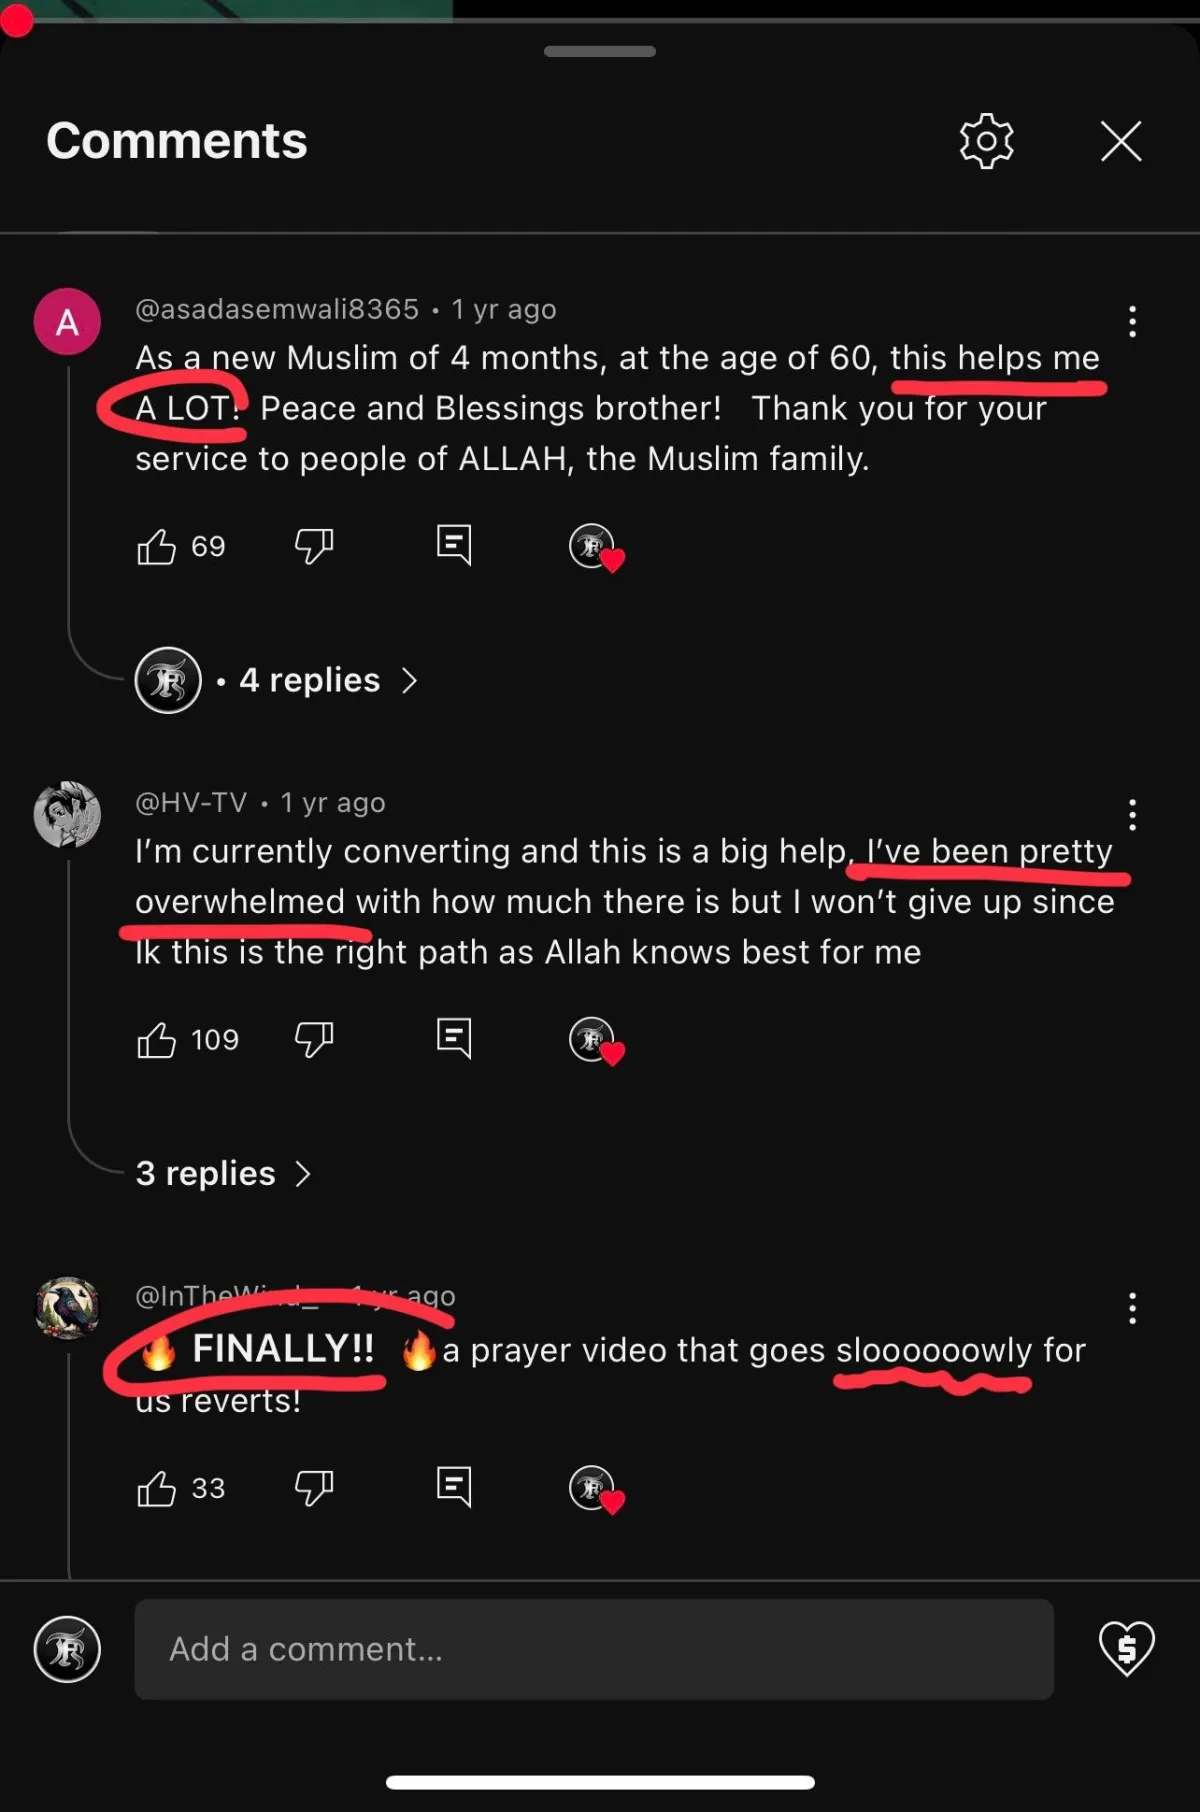Dislike the comment by @asadasemwali8365
1200x1812 pixels.
pyautogui.click(x=314, y=546)
